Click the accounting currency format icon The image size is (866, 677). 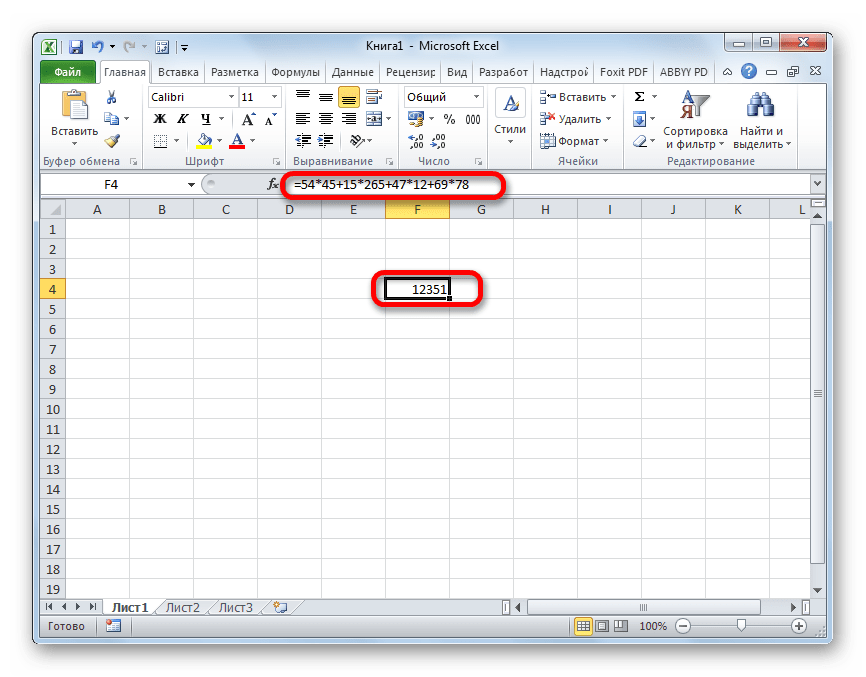pyautogui.click(x=416, y=119)
